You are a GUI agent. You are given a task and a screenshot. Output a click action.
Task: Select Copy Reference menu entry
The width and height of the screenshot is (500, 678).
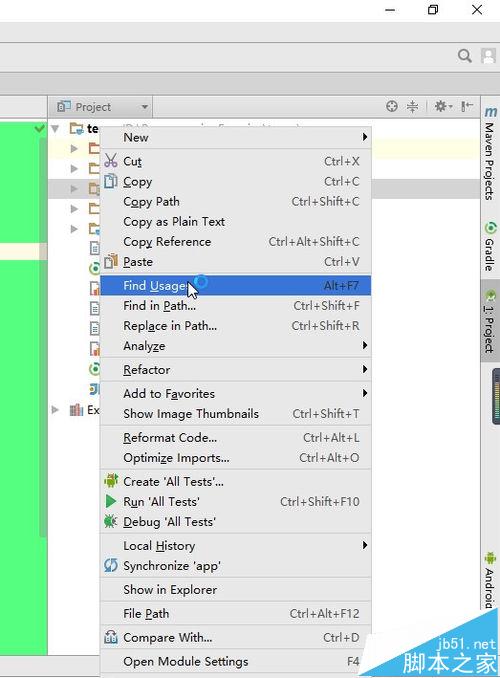(x=236, y=242)
